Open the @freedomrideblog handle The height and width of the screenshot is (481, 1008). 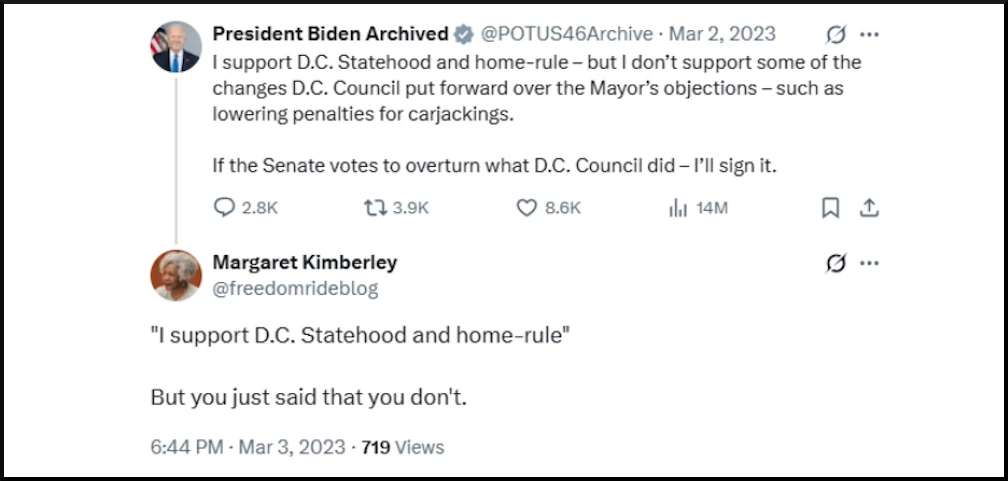[295, 289]
